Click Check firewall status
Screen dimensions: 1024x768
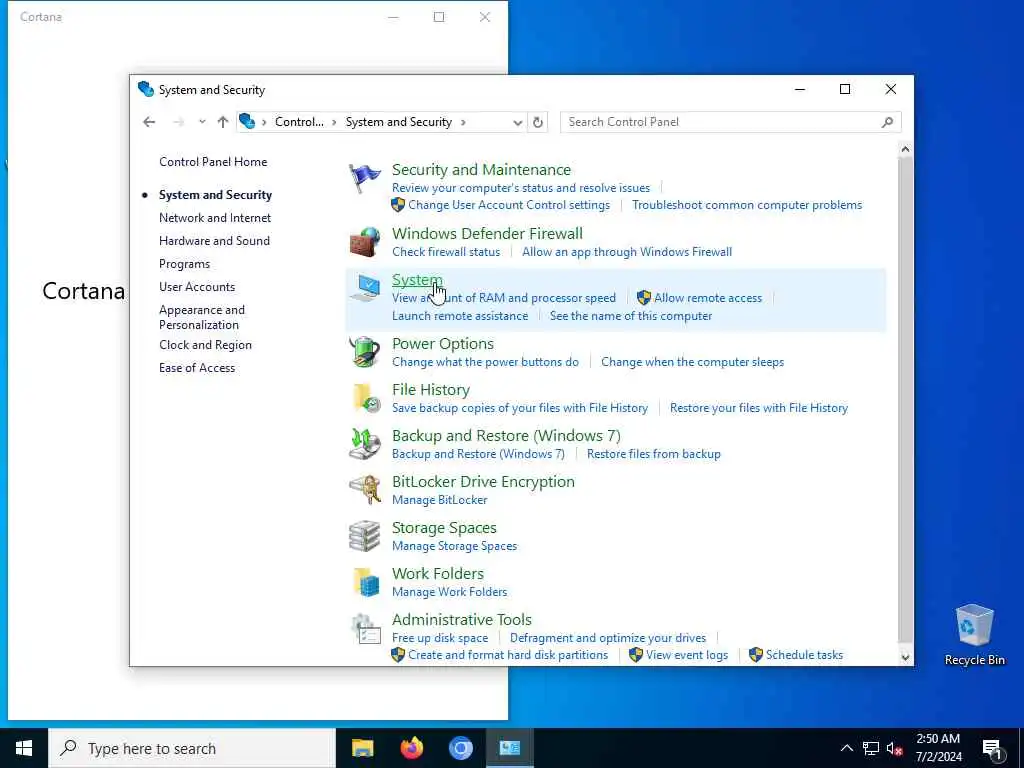(x=446, y=252)
